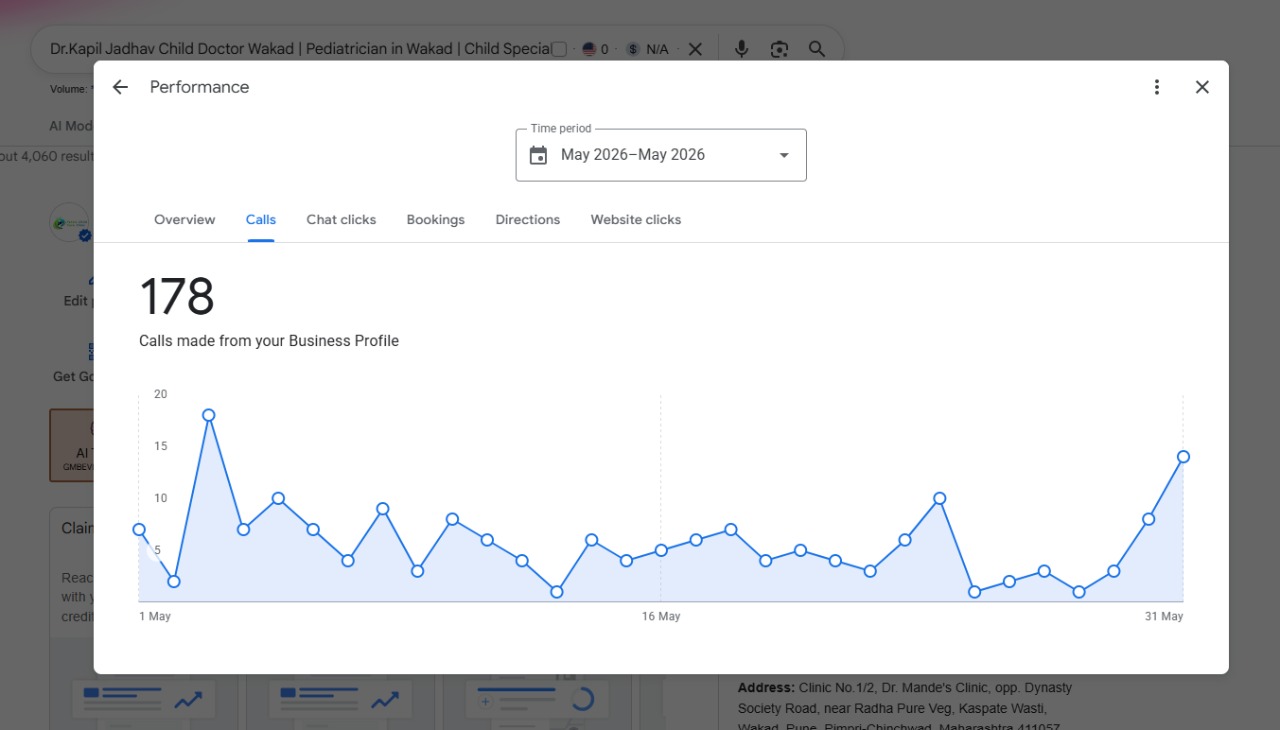This screenshot has height=730, width=1280.
Task: Open the Chat clicks tab
Action: point(341,220)
